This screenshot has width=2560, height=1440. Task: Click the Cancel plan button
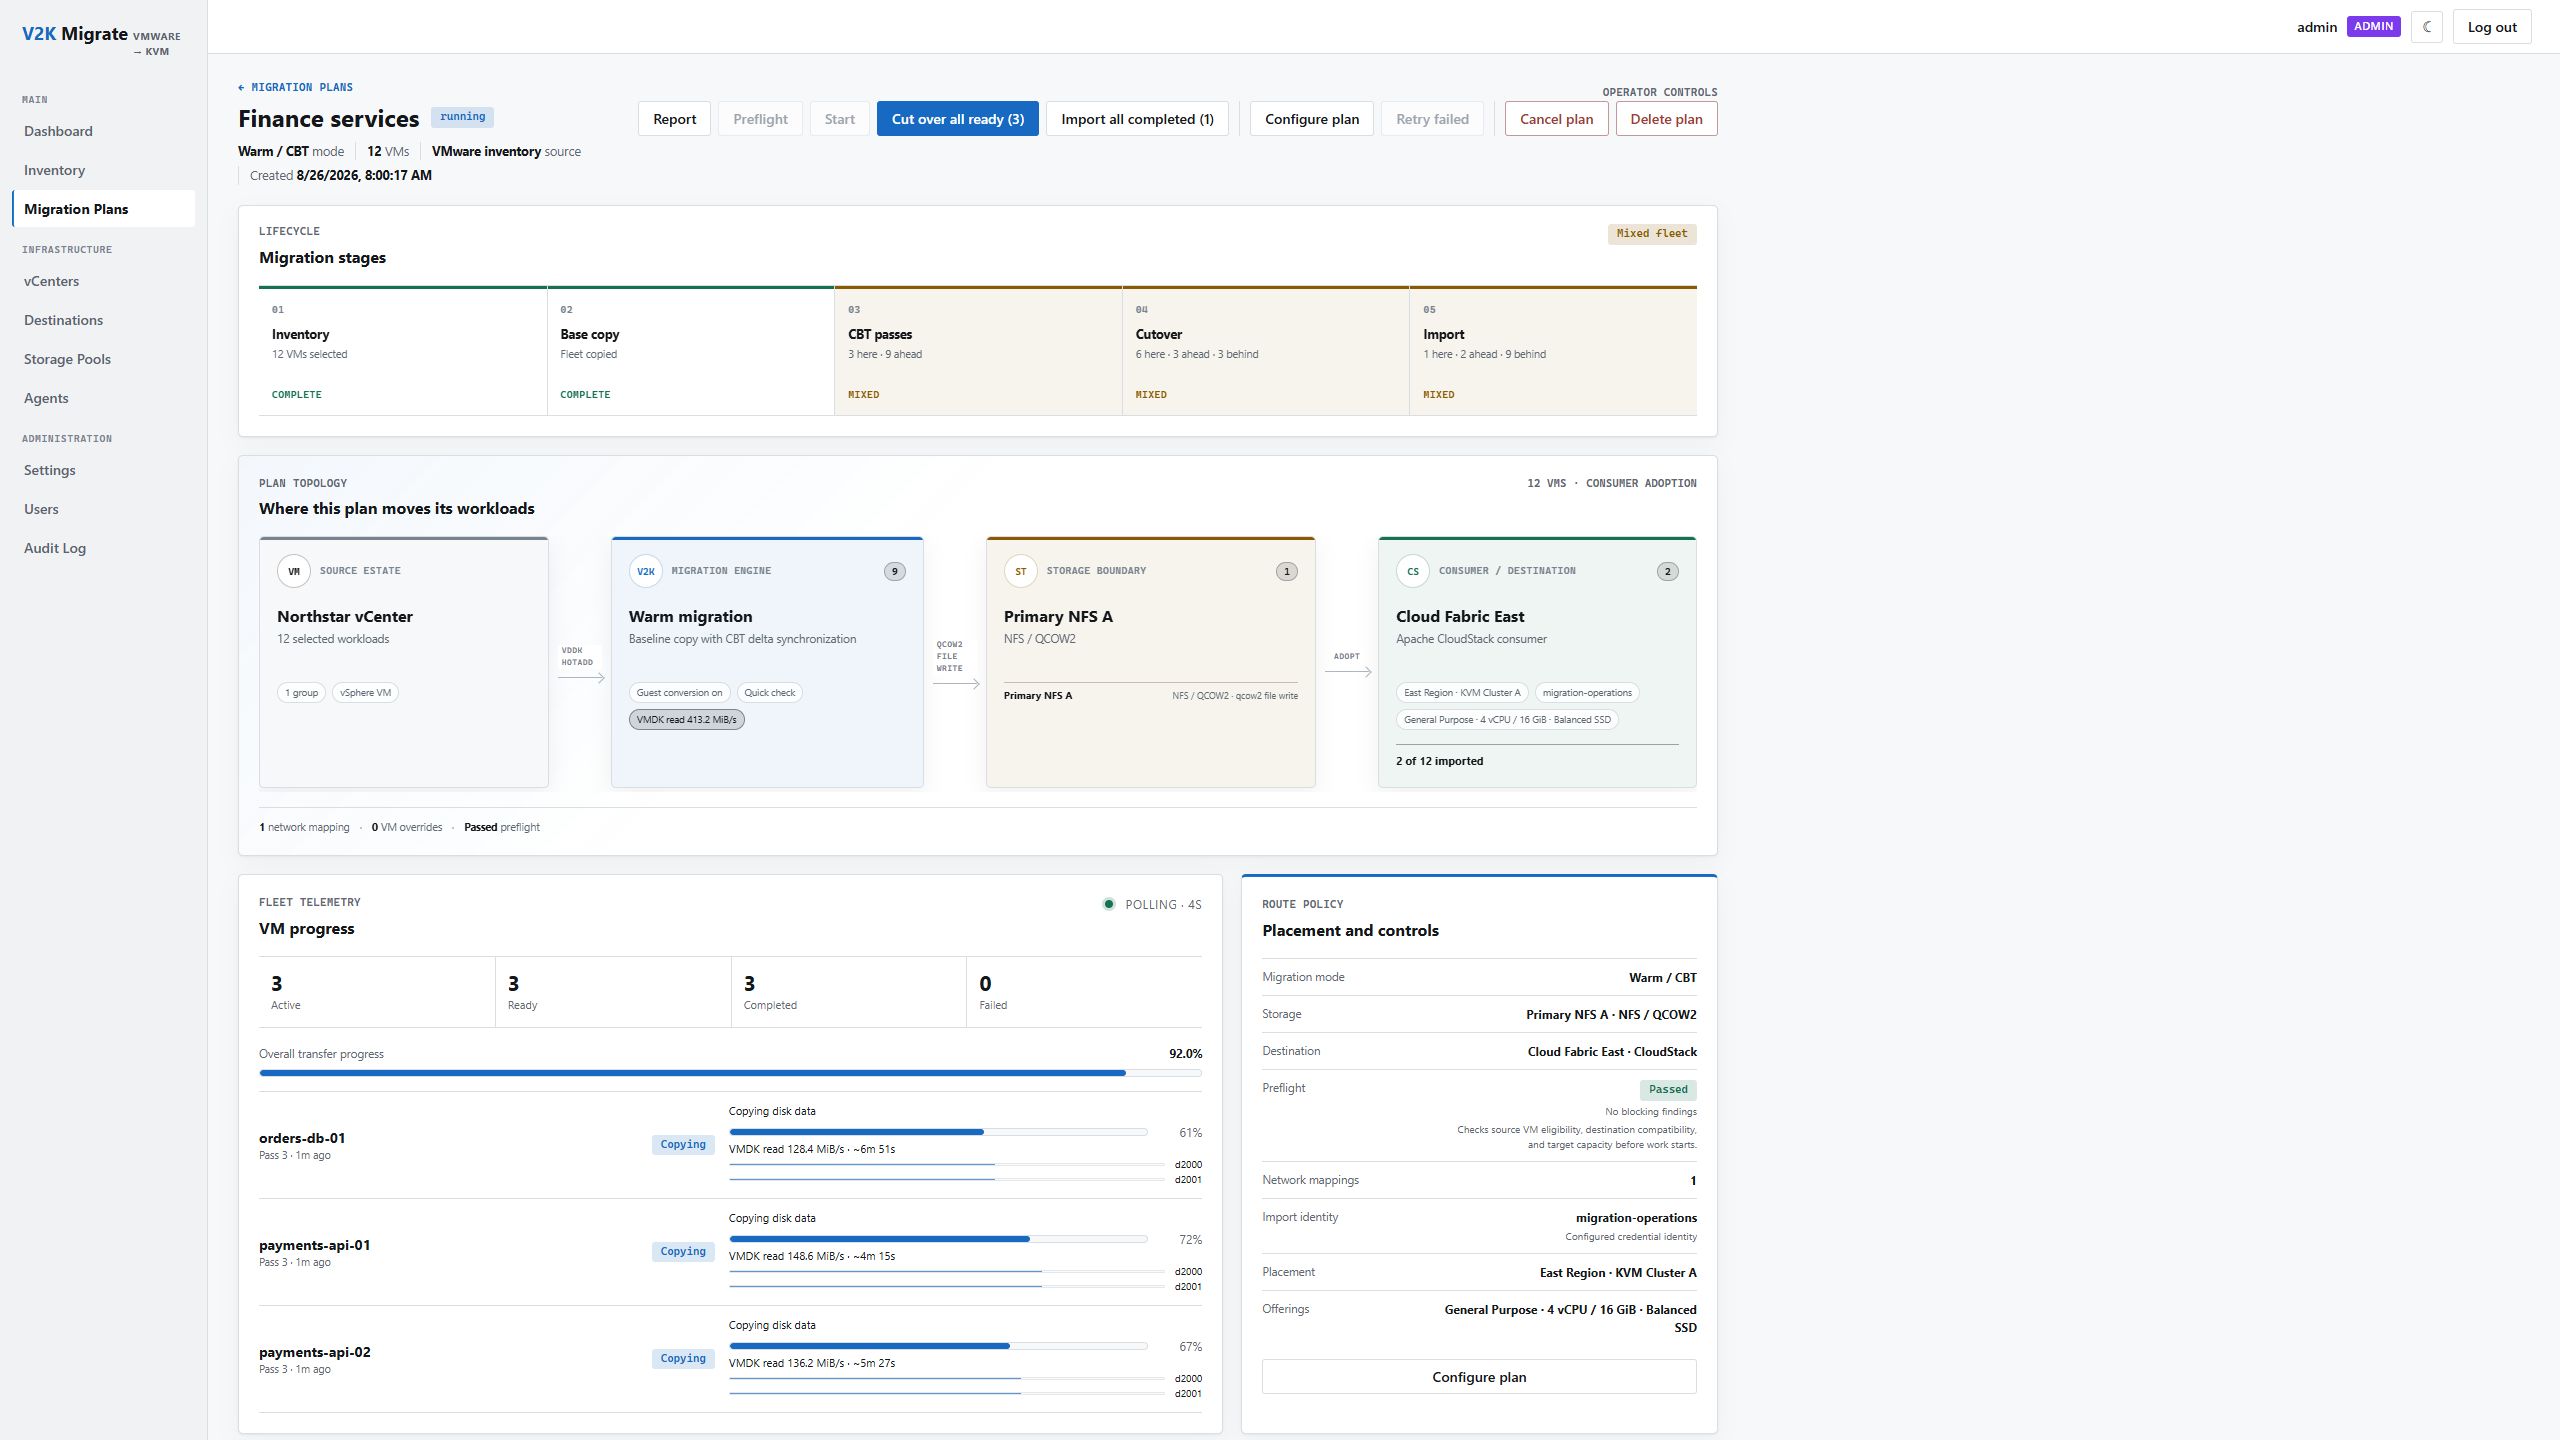coord(1556,119)
